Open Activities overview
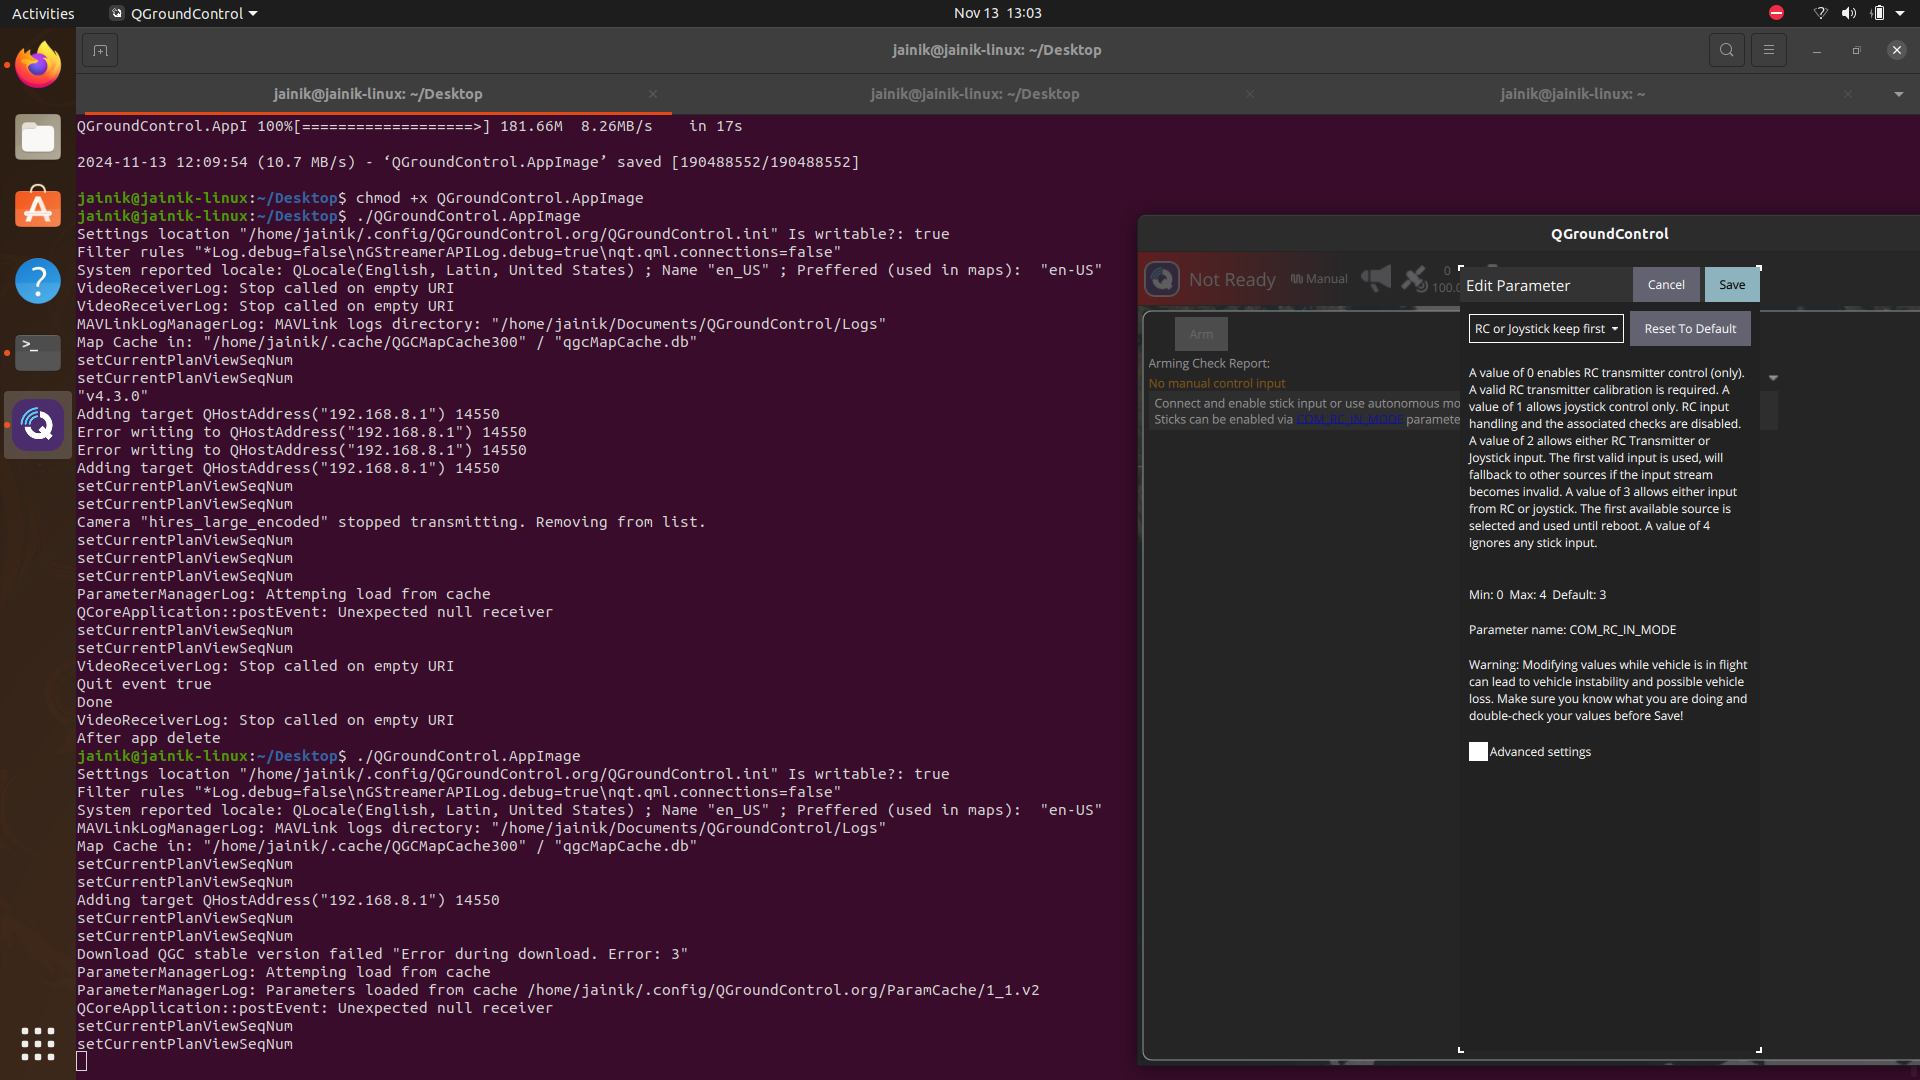 tap(43, 13)
